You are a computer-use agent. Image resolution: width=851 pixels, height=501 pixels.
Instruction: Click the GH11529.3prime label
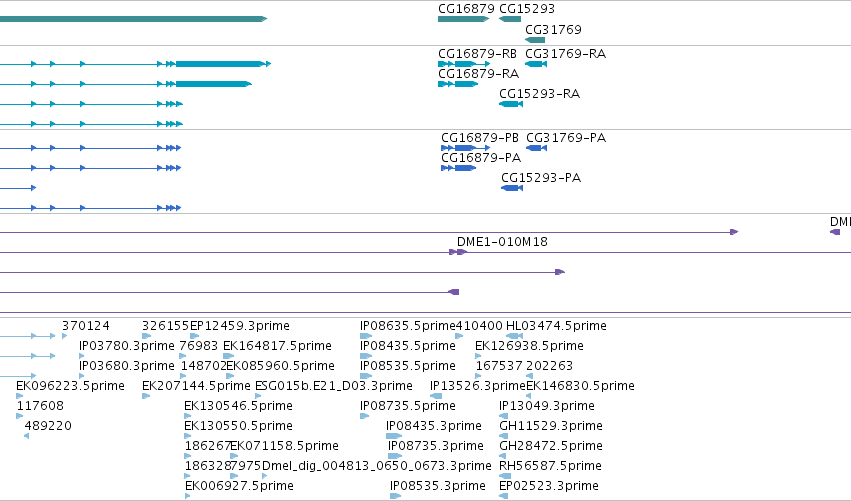[x=551, y=427]
